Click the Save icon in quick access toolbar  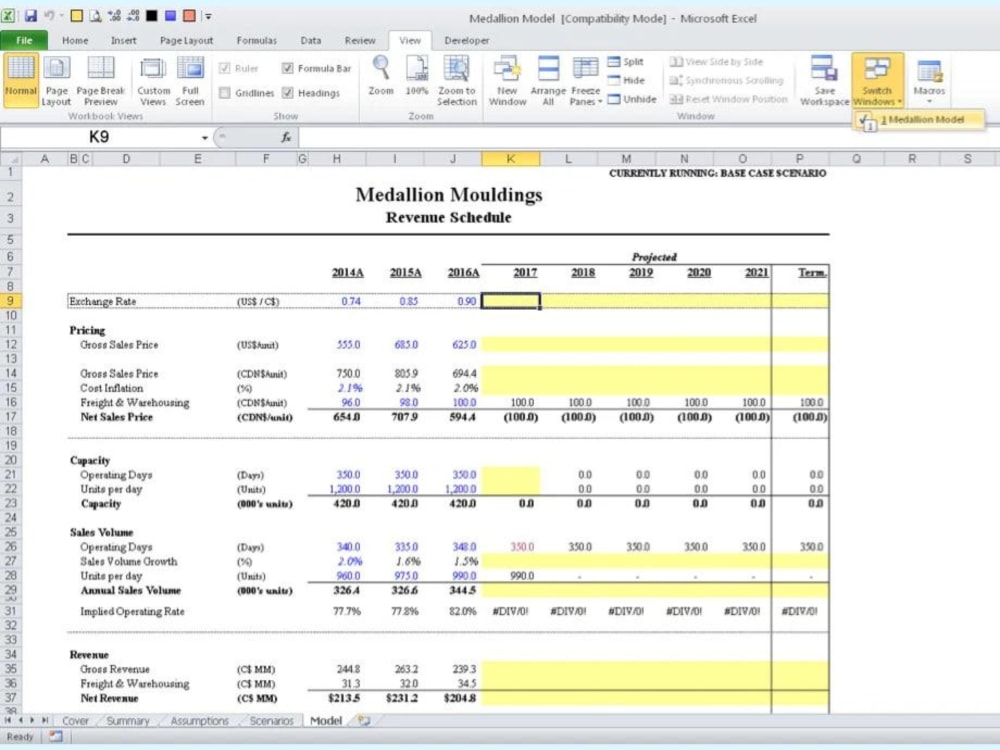point(30,15)
